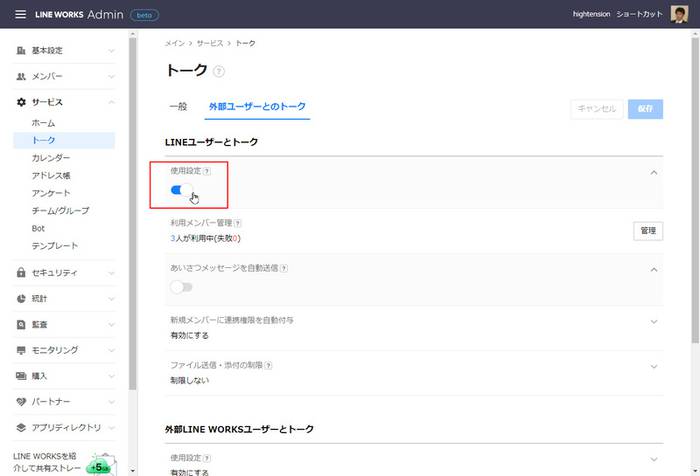This screenshot has width=700, height=476.
Task: Click the モニタリング monitor icon
Action: click(21, 350)
